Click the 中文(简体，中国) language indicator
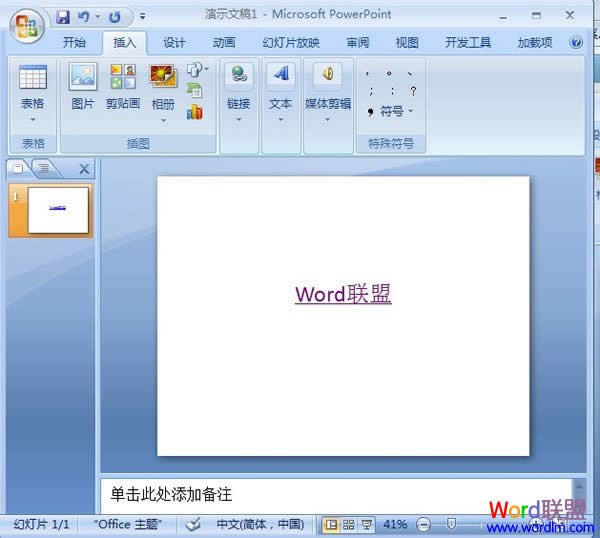 pyautogui.click(x=260, y=524)
